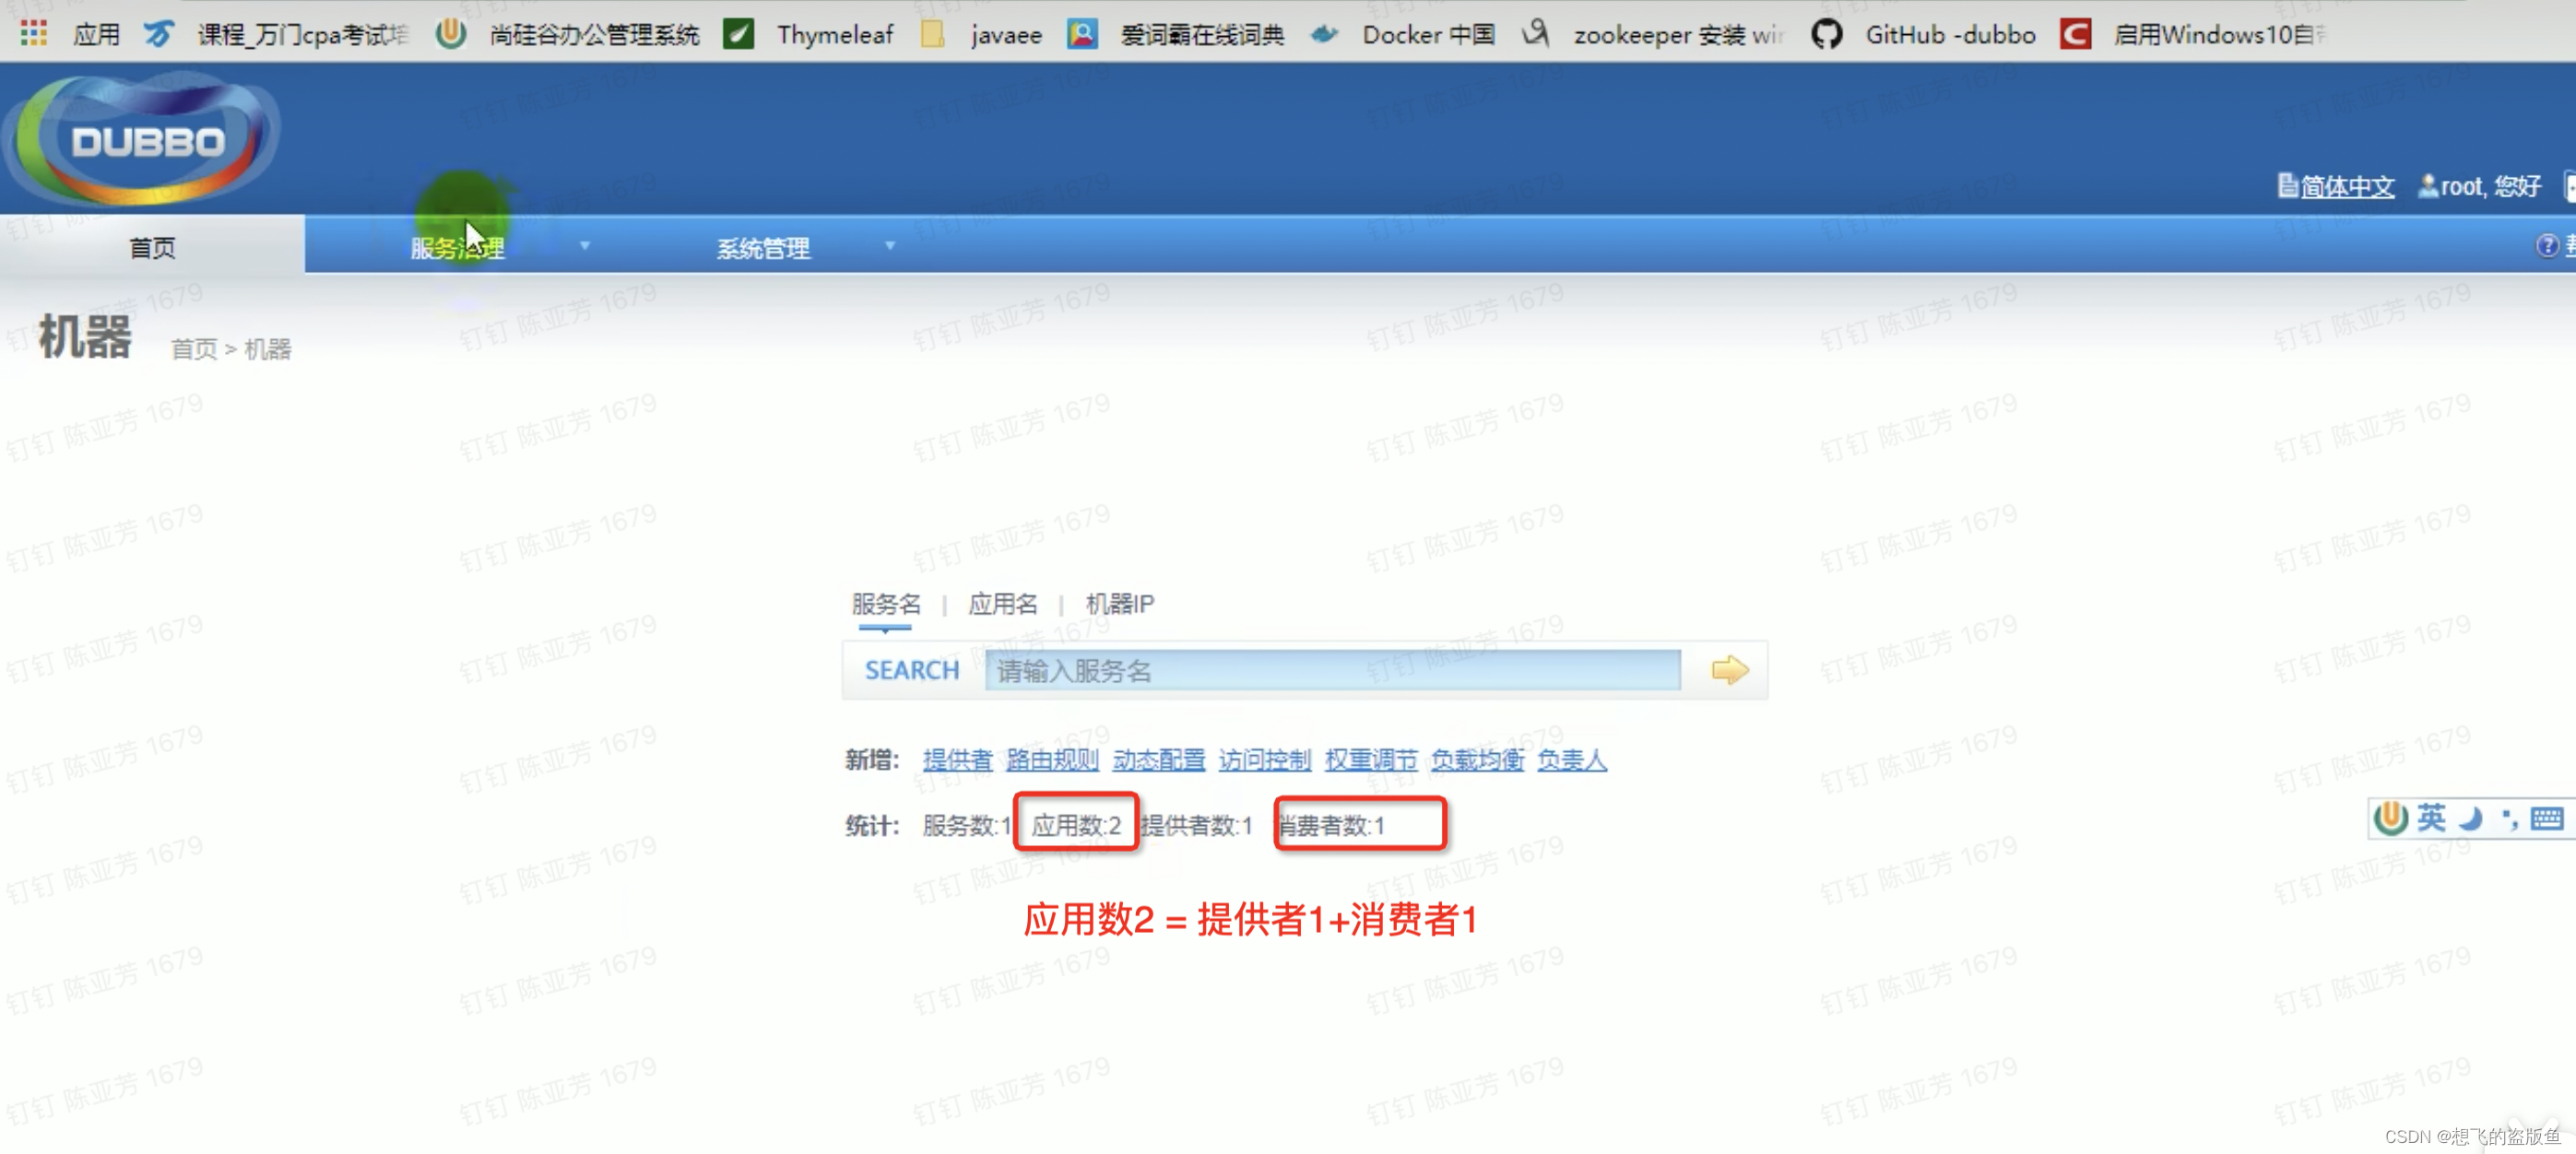This screenshot has width=2576, height=1154.
Task: Expand the 系统管理 dropdown arrow
Action: [890, 245]
